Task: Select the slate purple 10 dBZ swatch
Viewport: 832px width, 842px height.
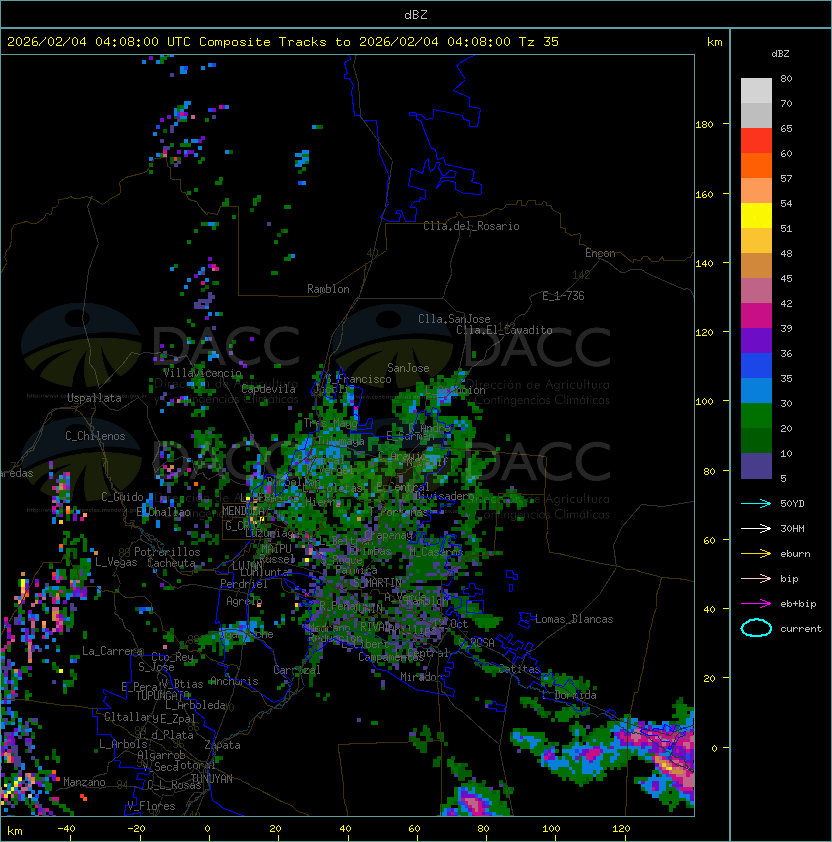Action: point(756,466)
